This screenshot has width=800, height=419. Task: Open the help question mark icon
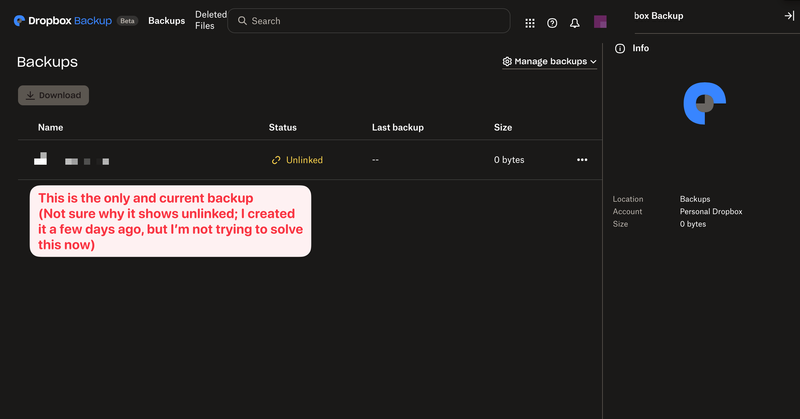click(552, 22)
